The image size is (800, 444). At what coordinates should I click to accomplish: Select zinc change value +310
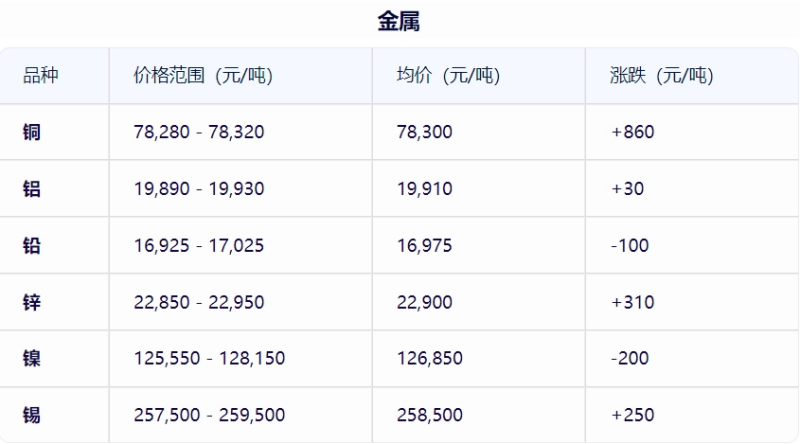tap(632, 302)
